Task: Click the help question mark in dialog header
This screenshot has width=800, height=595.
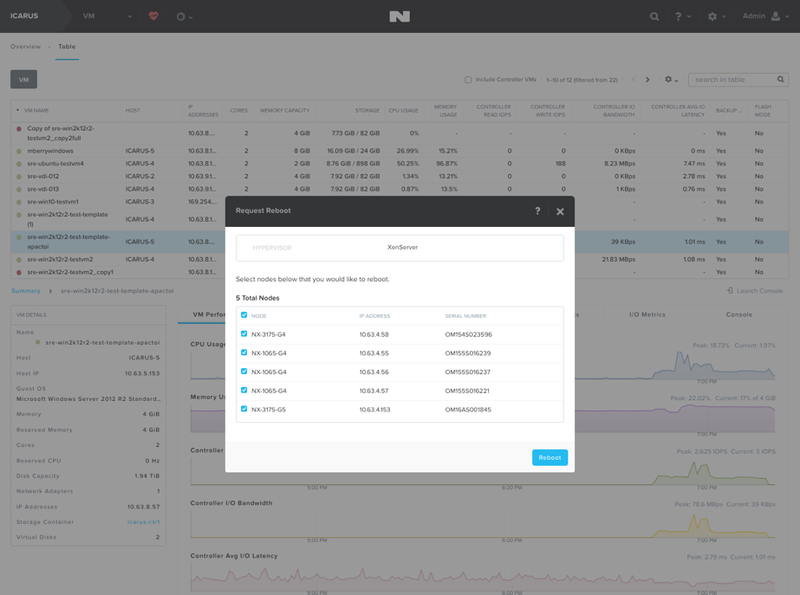Action: pyautogui.click(x=537, y=211)
